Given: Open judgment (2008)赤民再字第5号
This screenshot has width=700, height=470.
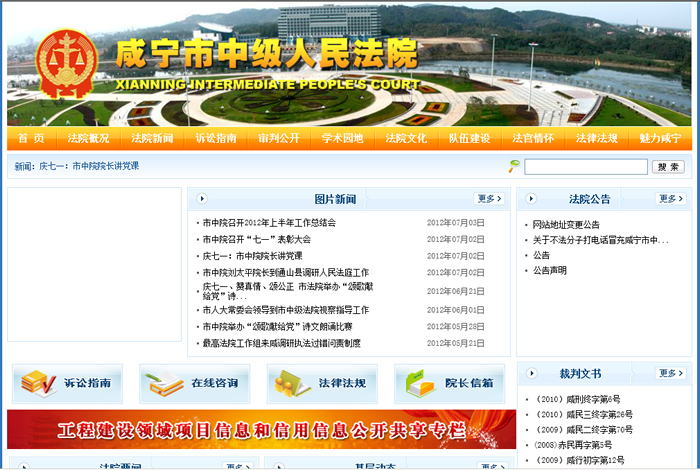Looking at the screenshot, I should pos(573,445).
